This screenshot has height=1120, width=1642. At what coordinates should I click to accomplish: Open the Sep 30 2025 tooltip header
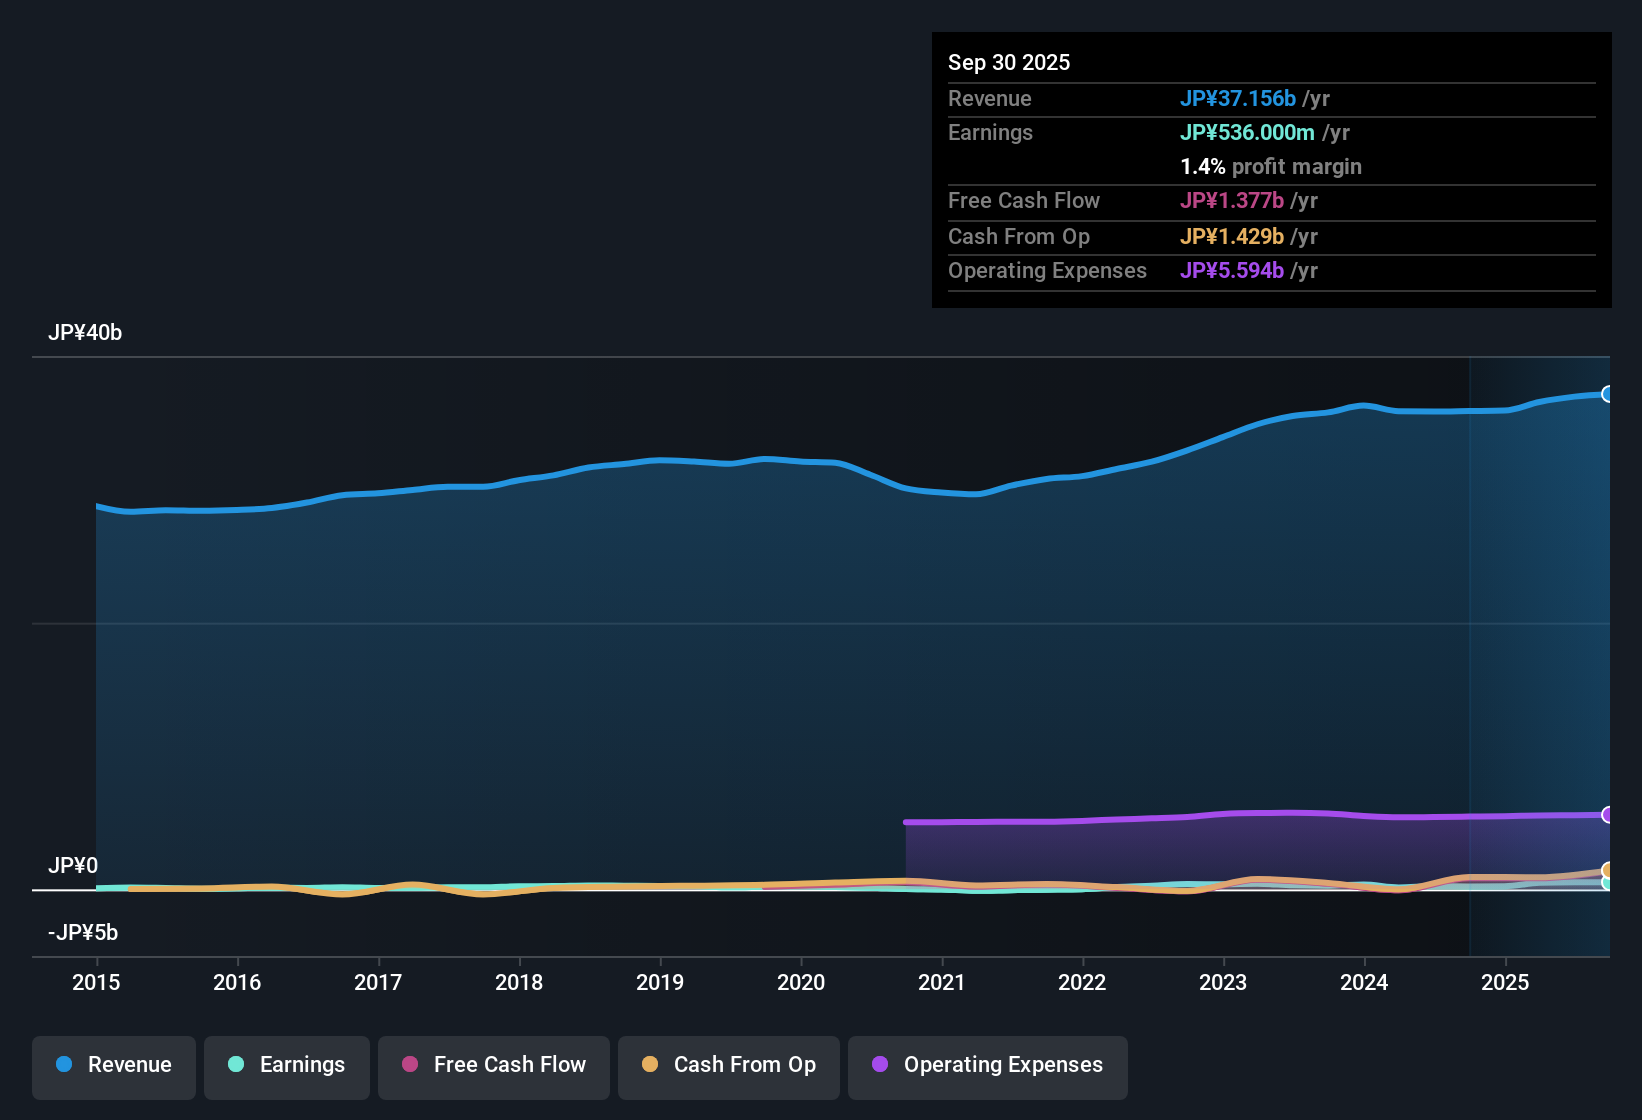click(1009, 62)
